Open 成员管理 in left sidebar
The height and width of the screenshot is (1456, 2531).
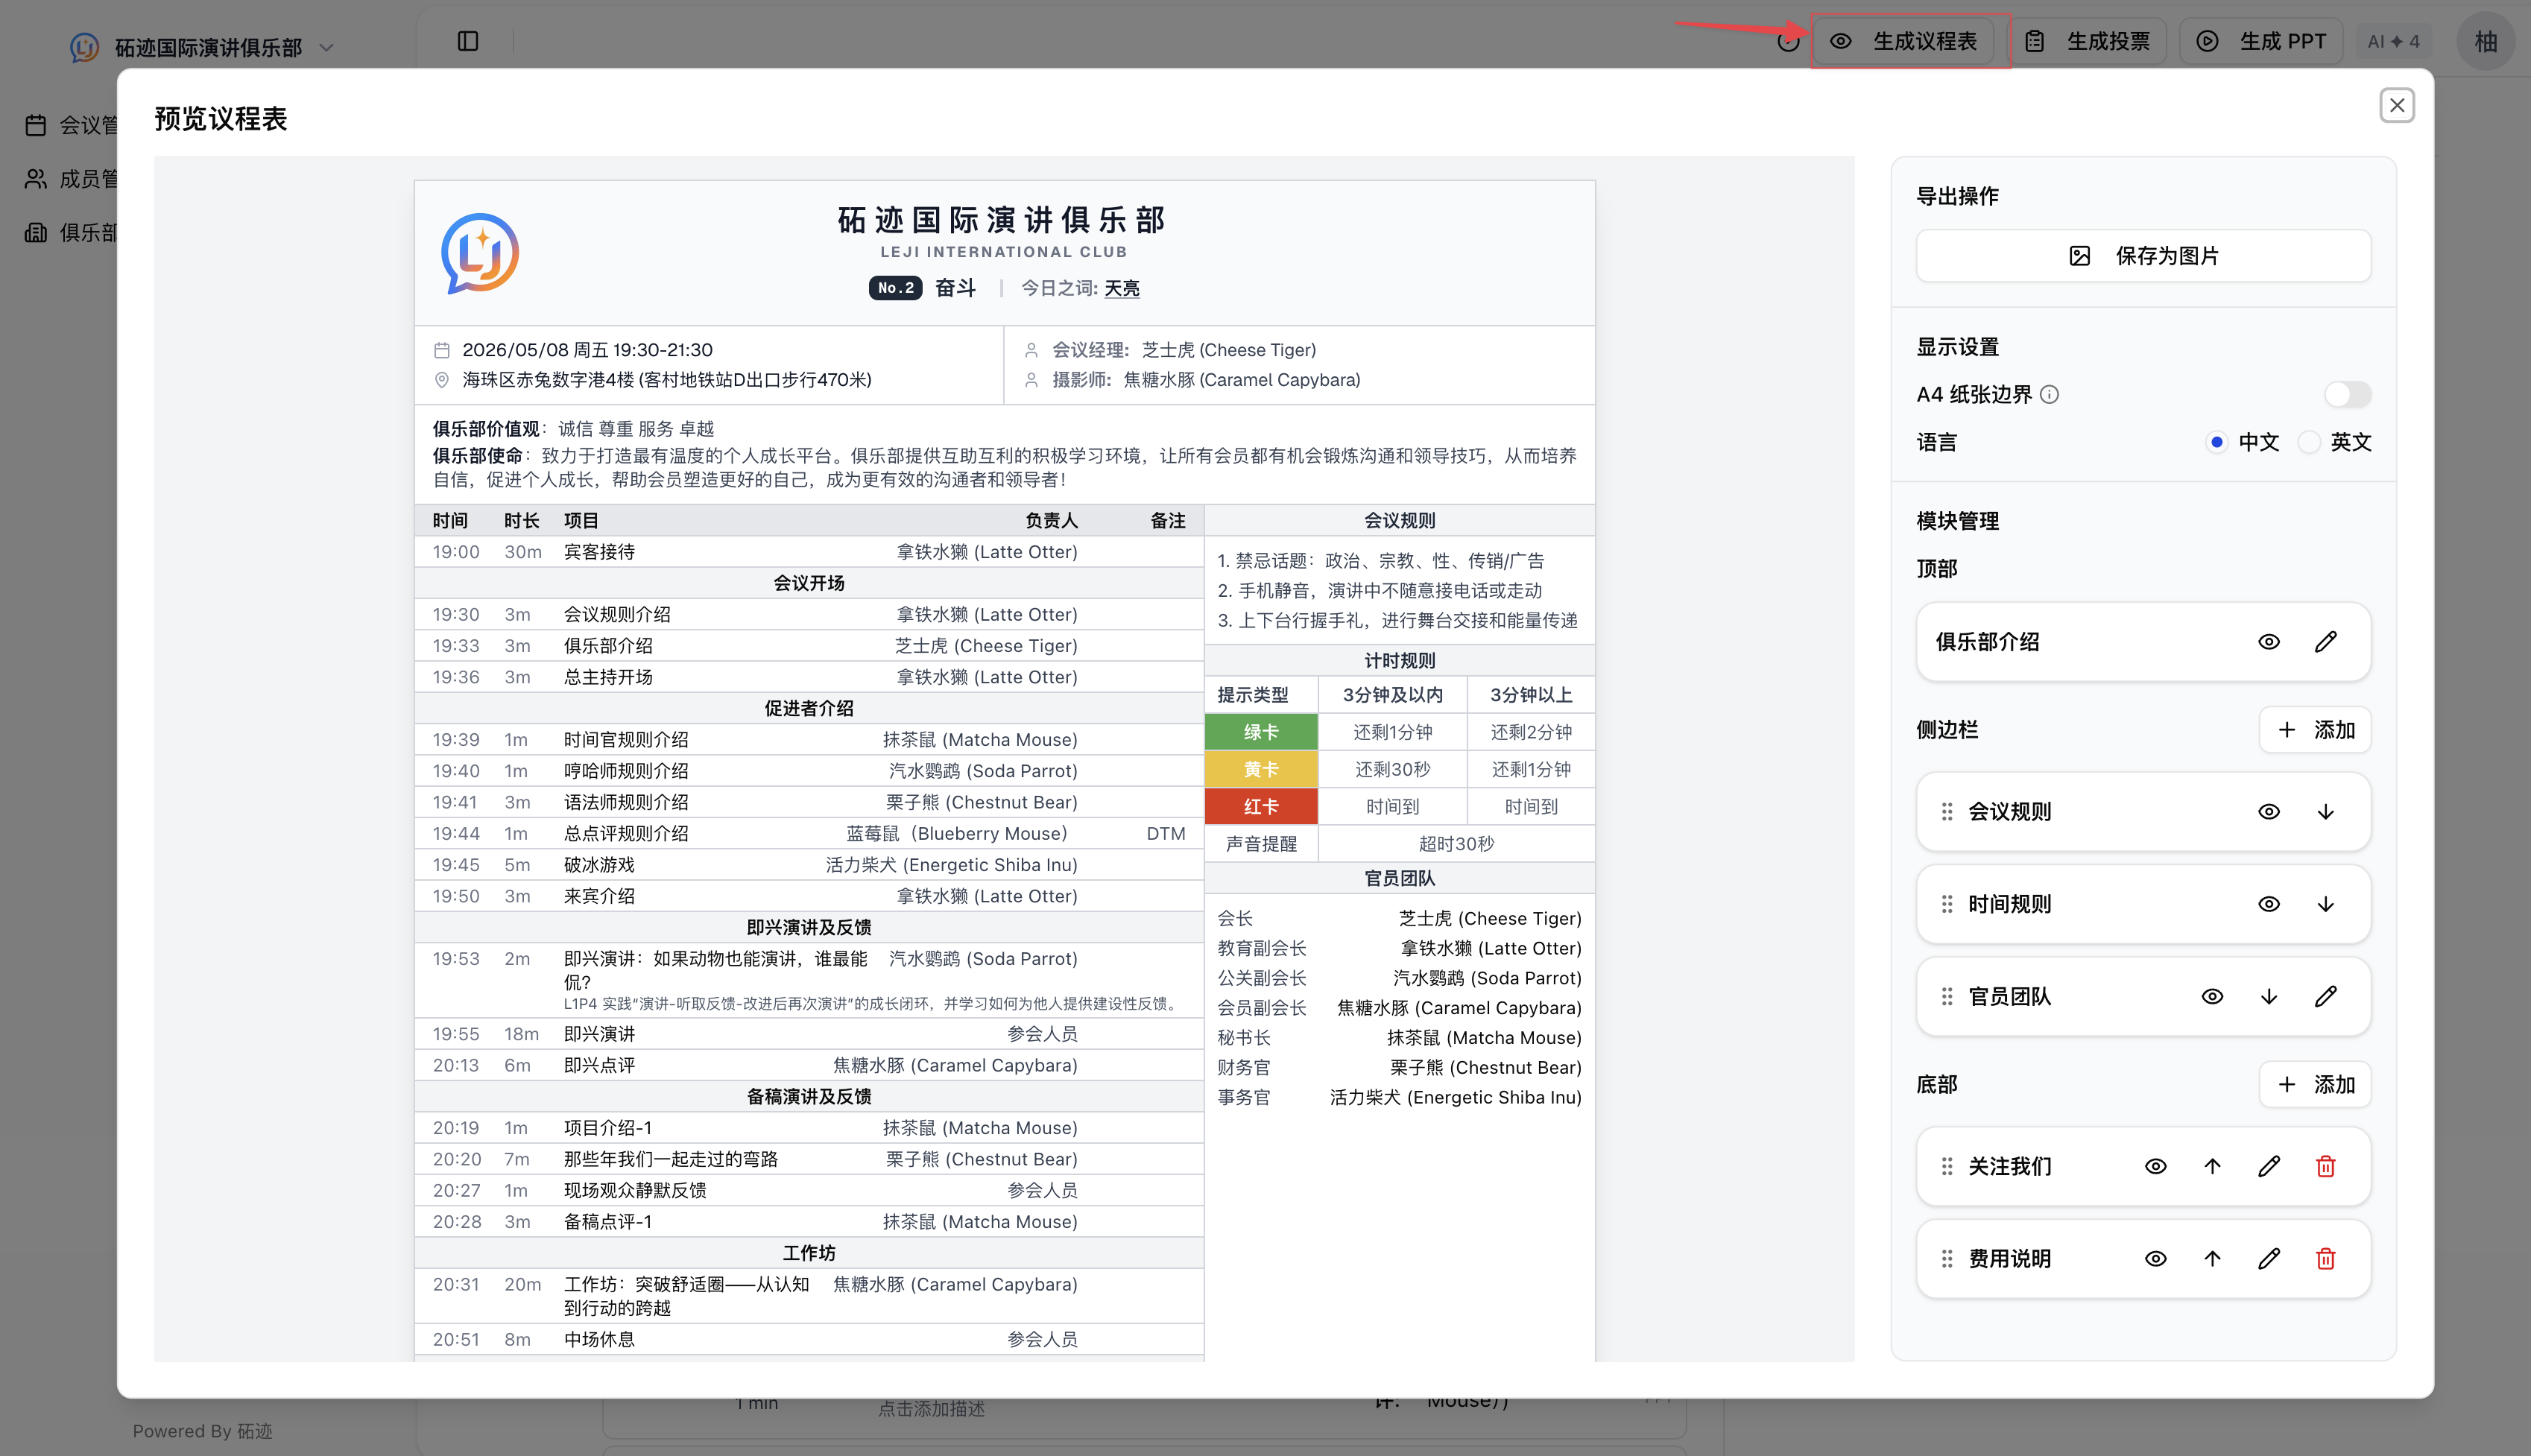pyautogui.click(x=70, y=179)
